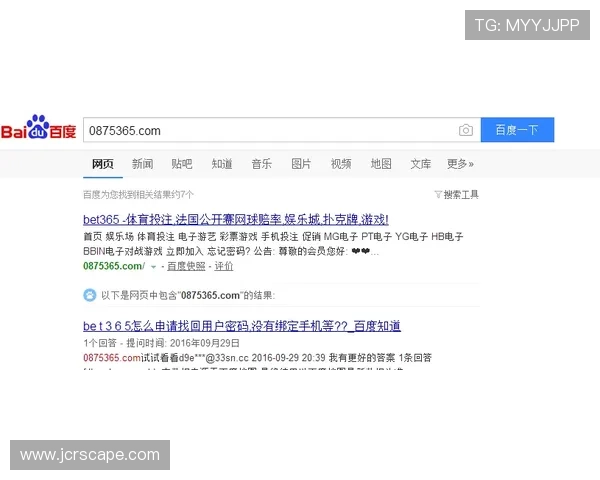Expand the 更多» menu
The image size is (600, 480).
pos(460,164)
